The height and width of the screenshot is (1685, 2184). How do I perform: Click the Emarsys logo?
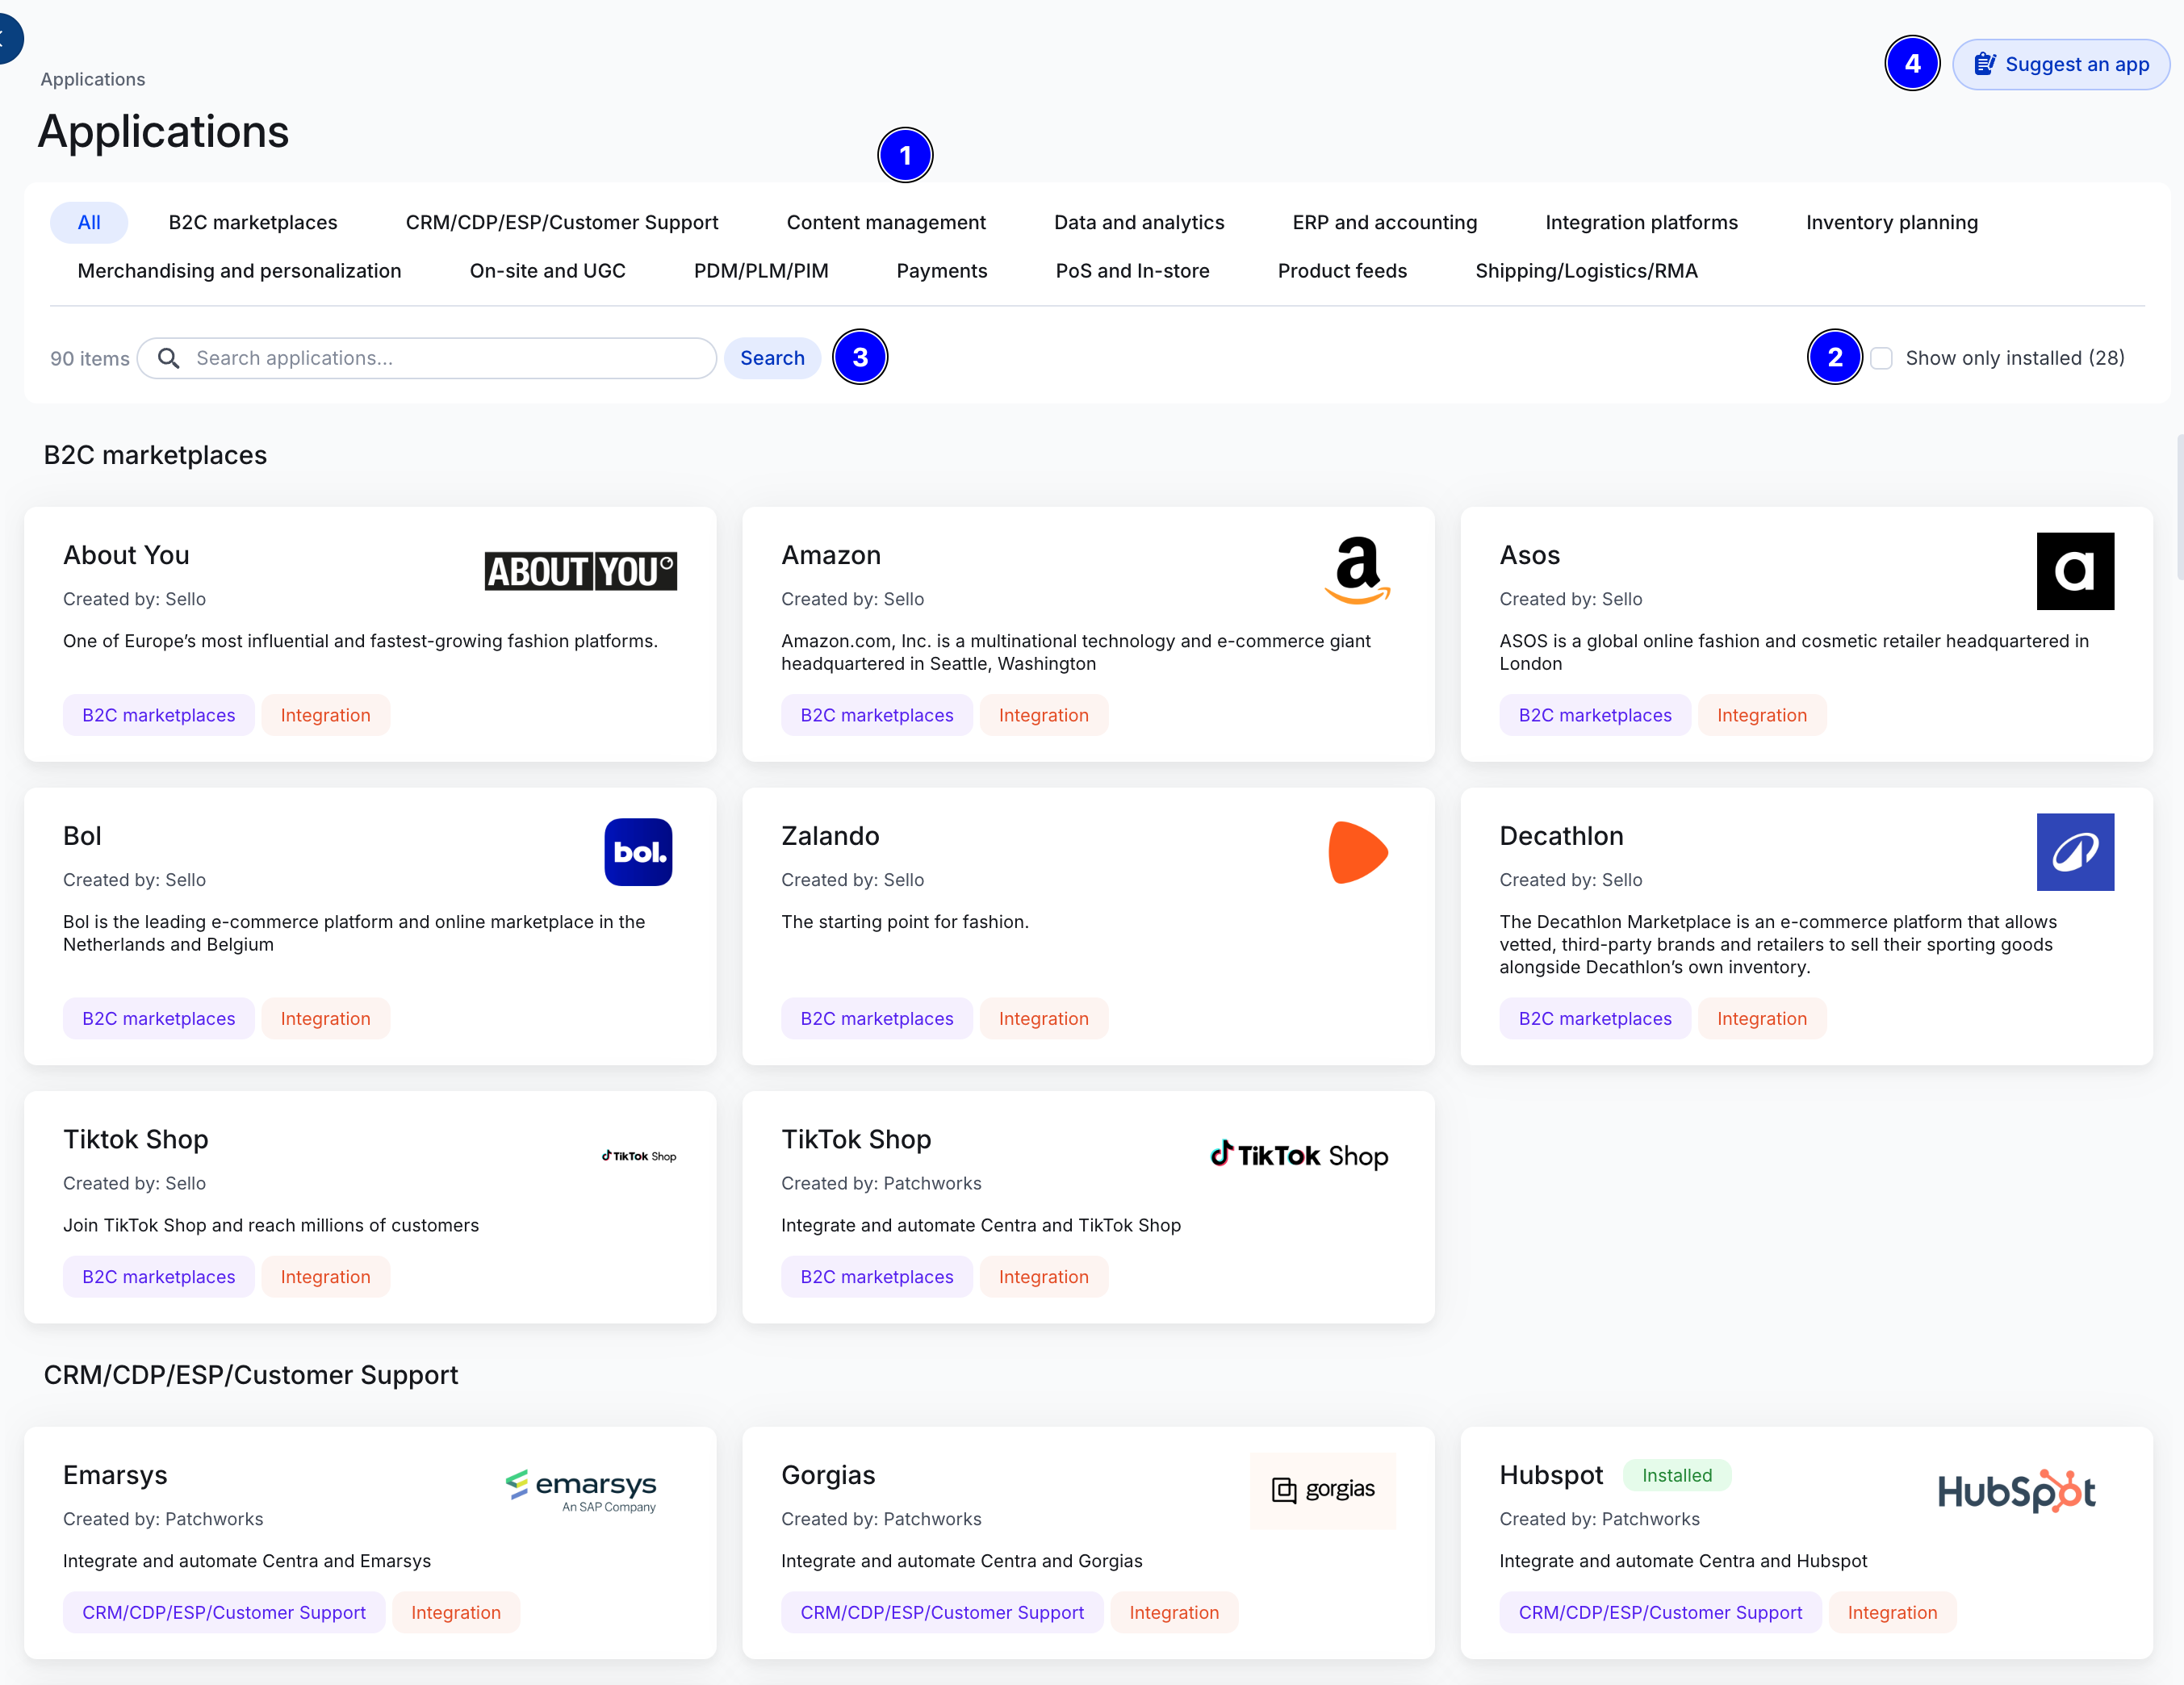pos(581,1491)
